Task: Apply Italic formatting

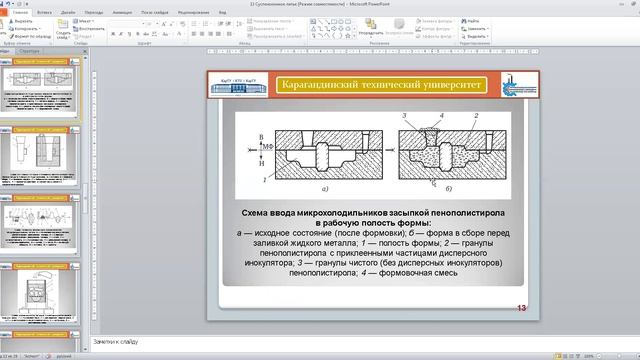Action: click(121, 34)
